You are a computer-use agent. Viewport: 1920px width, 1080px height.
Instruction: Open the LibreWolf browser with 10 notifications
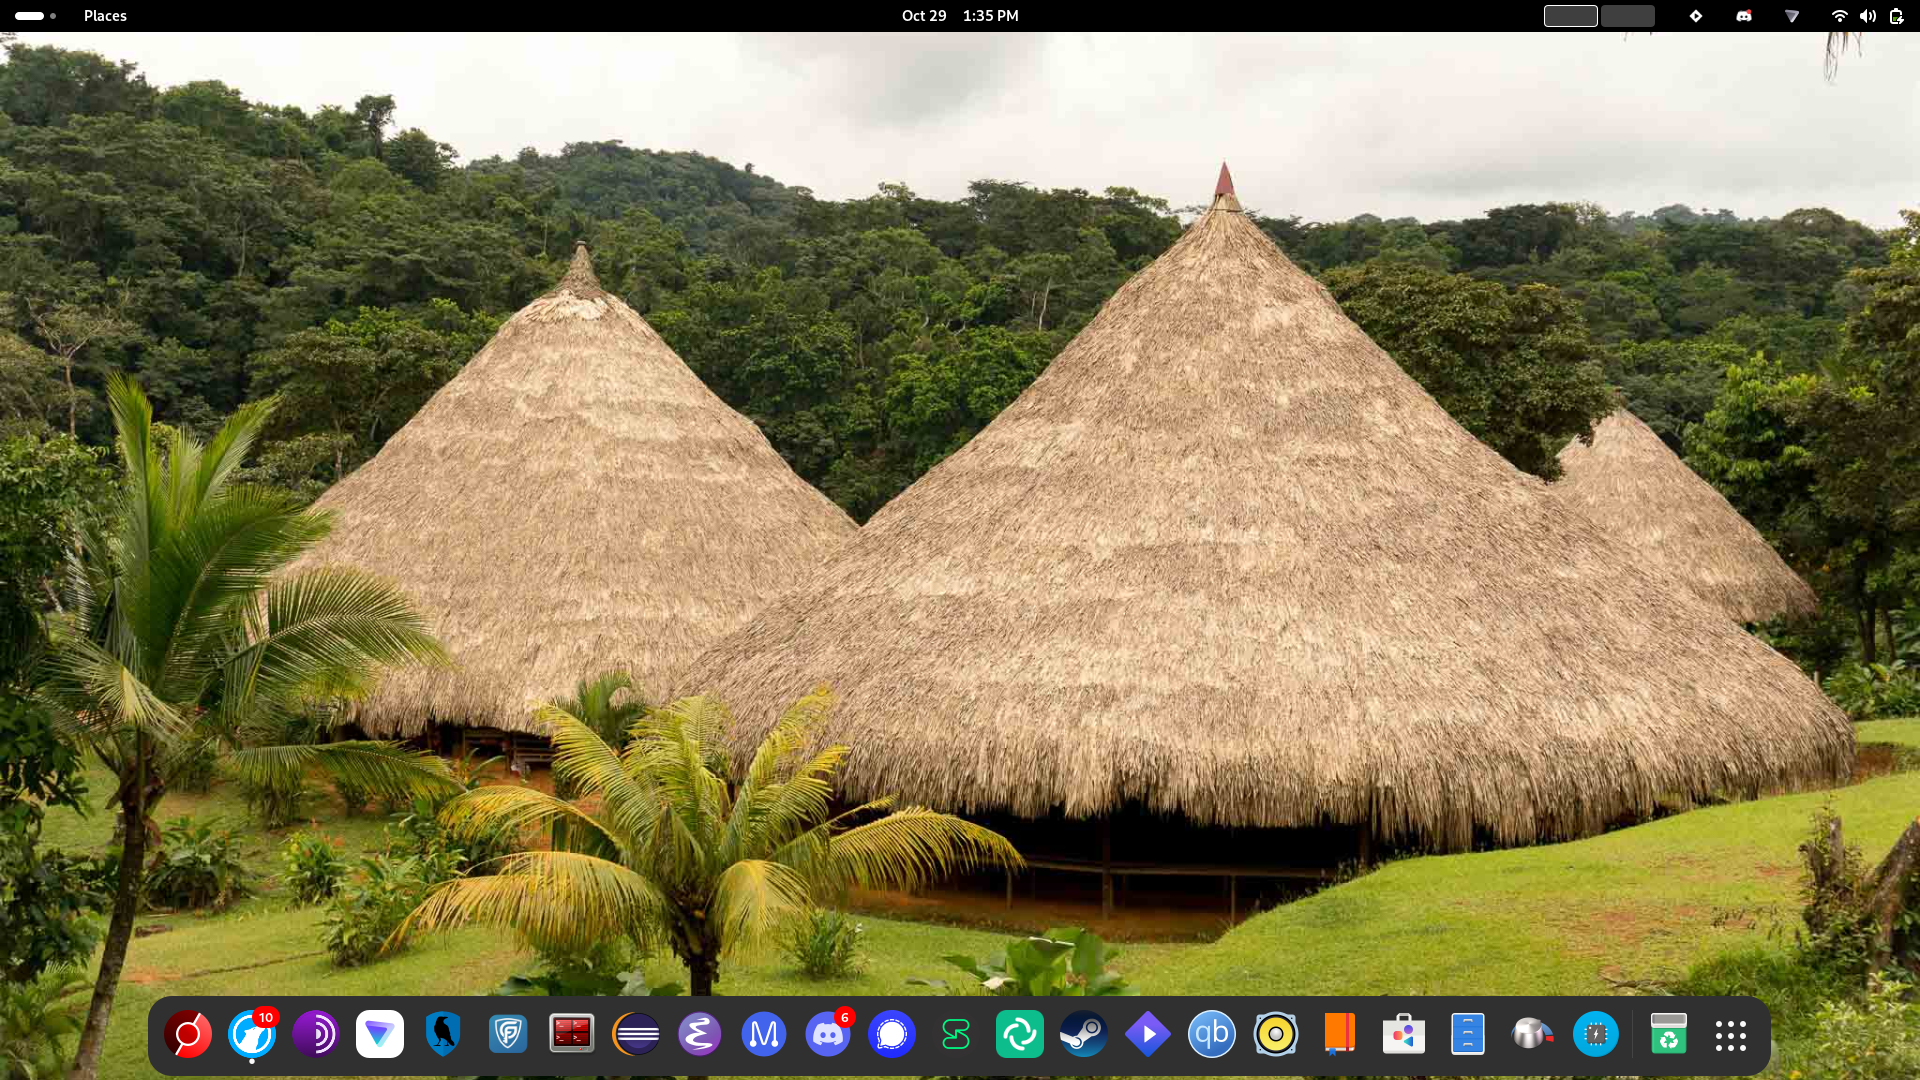252,1034
